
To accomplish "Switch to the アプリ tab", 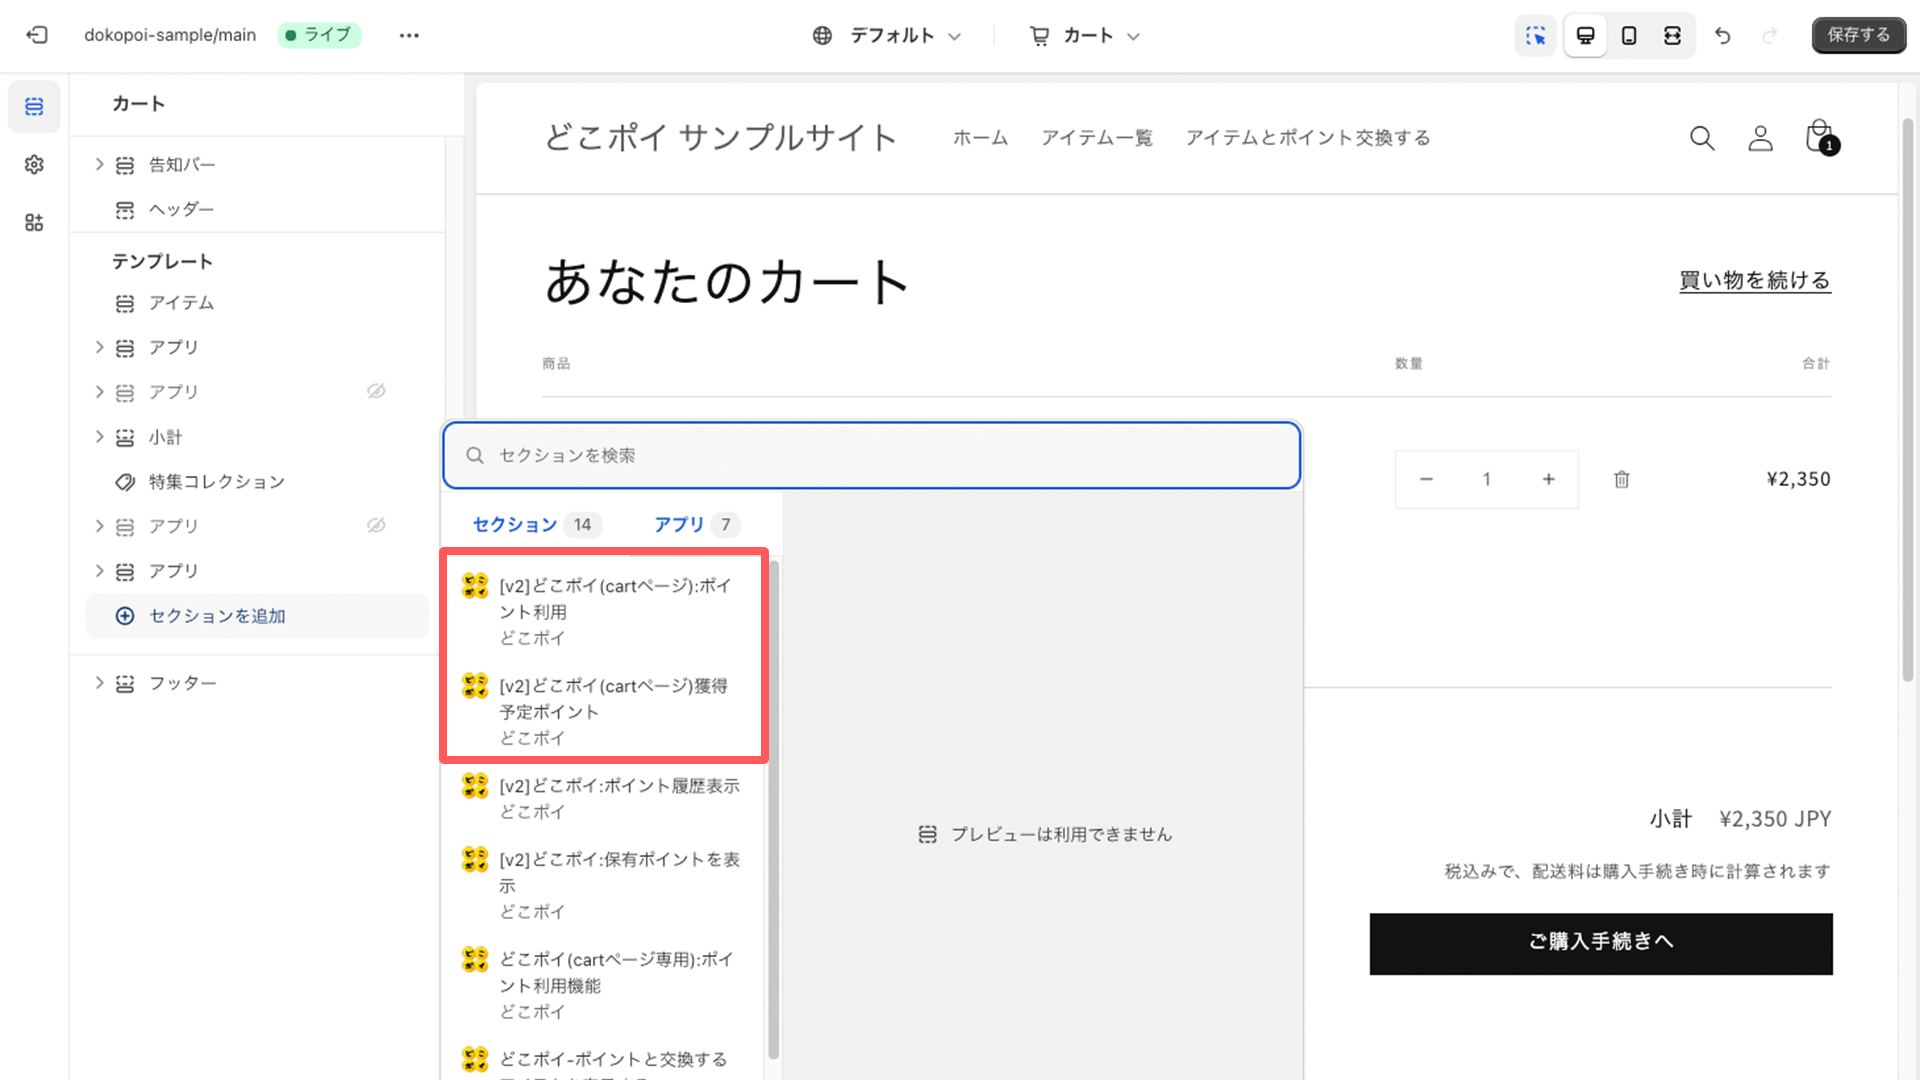I will tap(696, 525).
